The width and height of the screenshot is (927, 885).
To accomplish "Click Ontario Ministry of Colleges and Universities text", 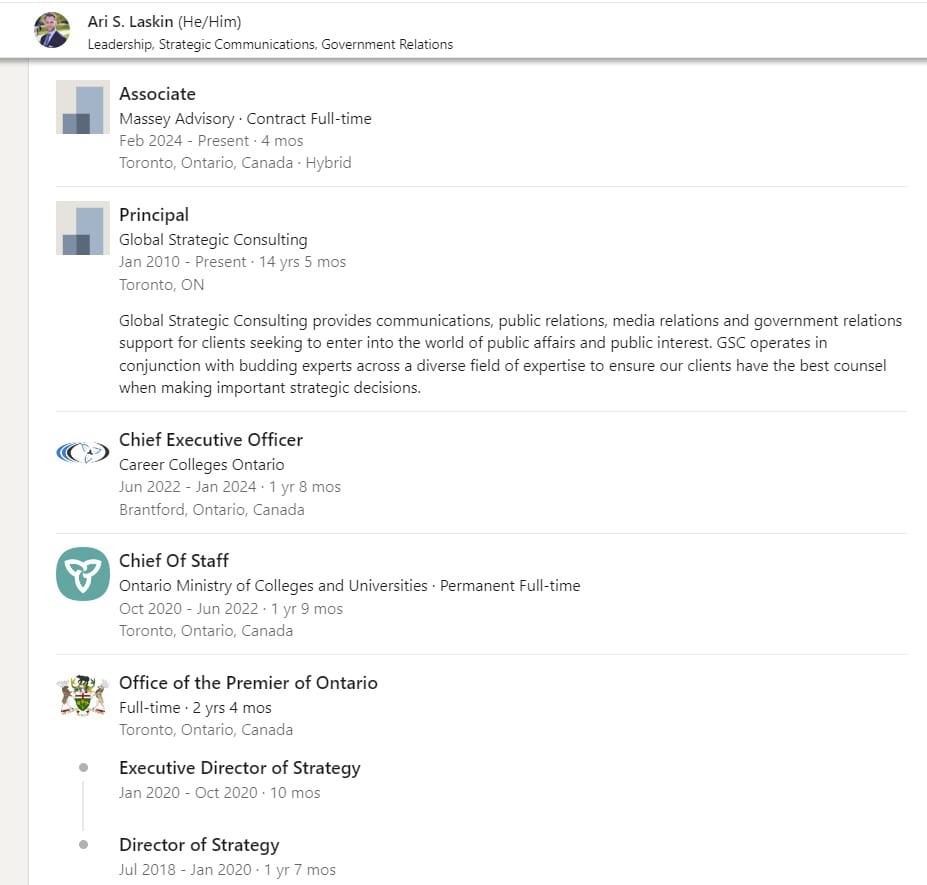I will pos(273,586).
